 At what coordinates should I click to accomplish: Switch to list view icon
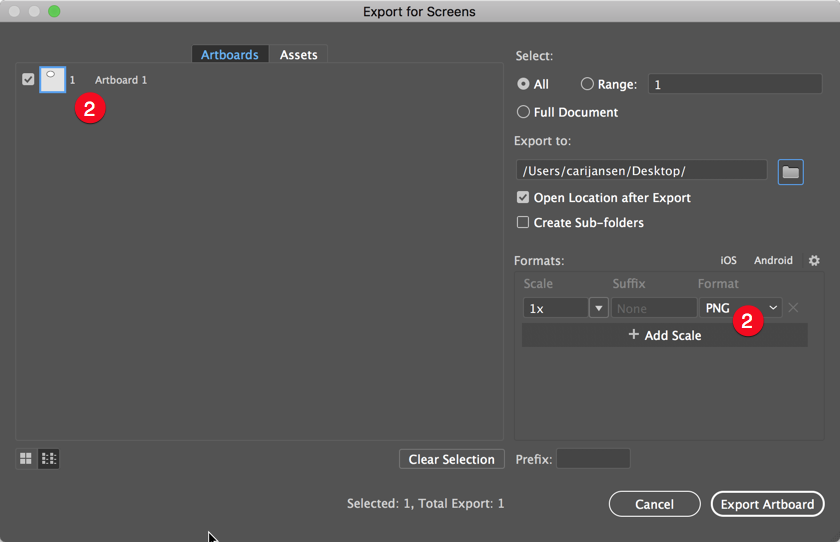pyautogui.click(x=49, y=459)
